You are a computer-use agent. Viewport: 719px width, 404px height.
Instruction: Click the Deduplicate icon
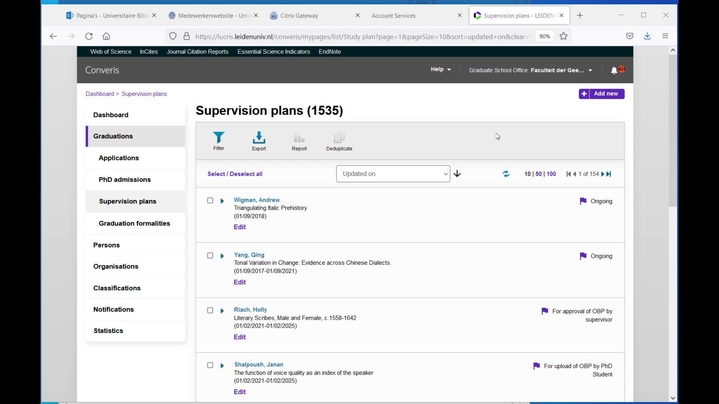(x=339, y=140)
